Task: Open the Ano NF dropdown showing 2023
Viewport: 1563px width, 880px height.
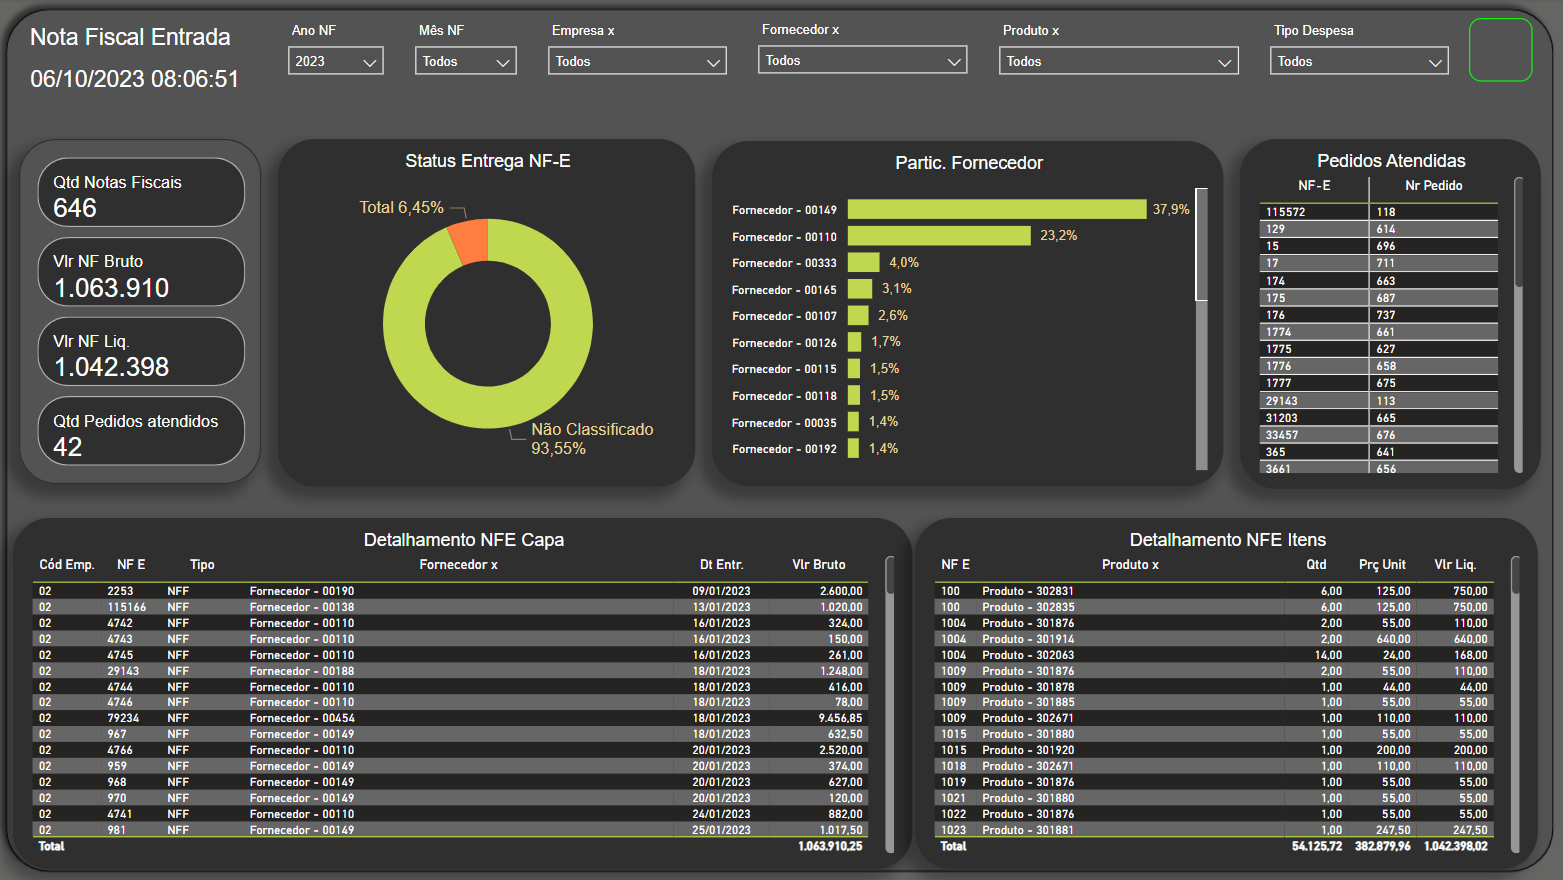Action: click(x=335, y=61)
